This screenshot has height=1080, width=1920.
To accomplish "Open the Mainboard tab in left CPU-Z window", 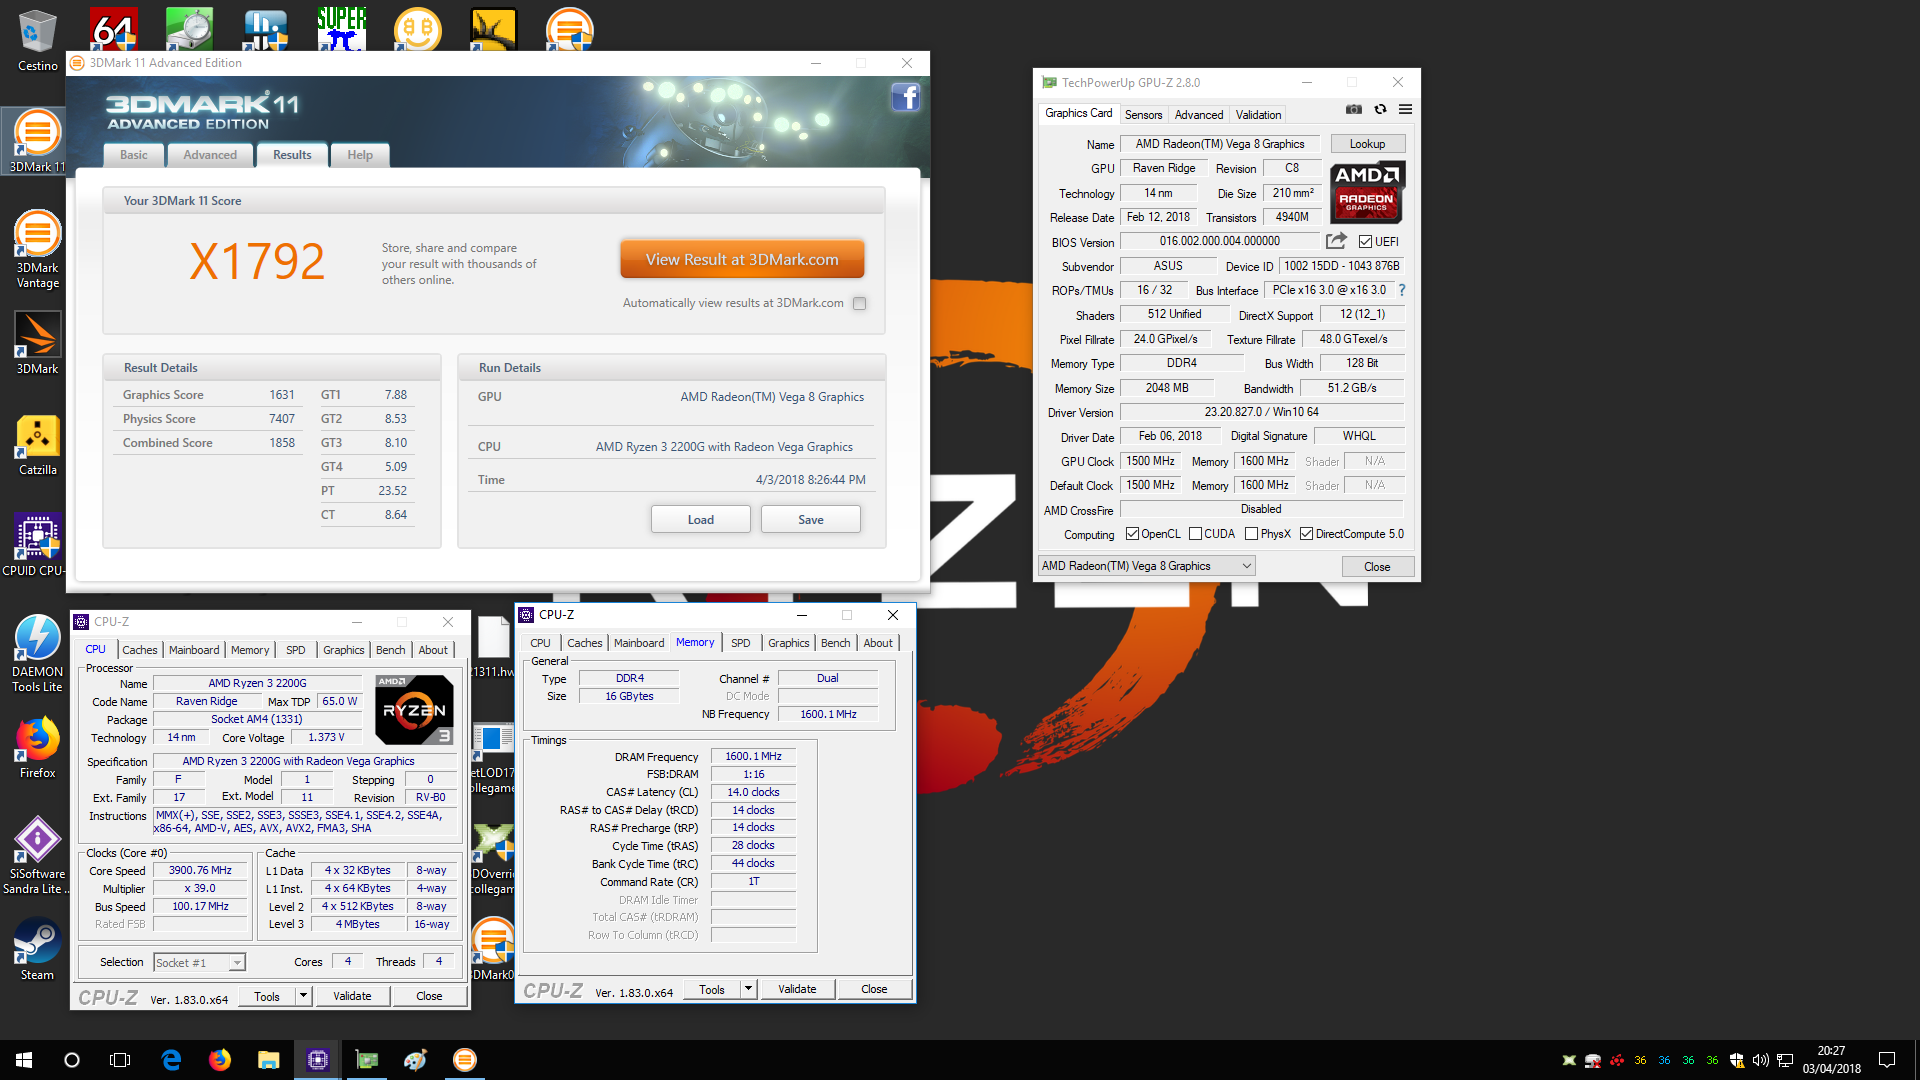I will (194, 650).
